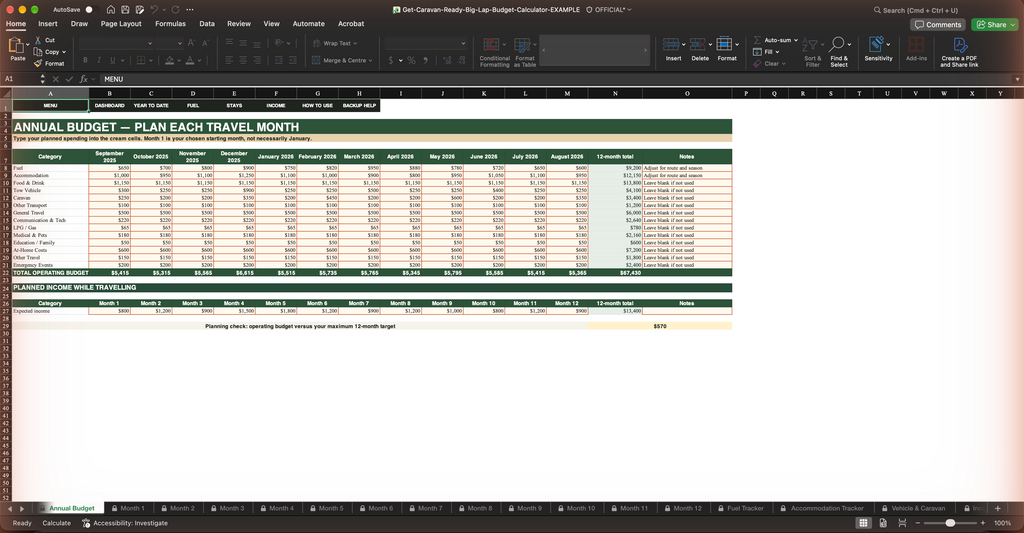Click the font colour A swatch
This screenshot has height=533, width=1024.
tap(190, 61)
